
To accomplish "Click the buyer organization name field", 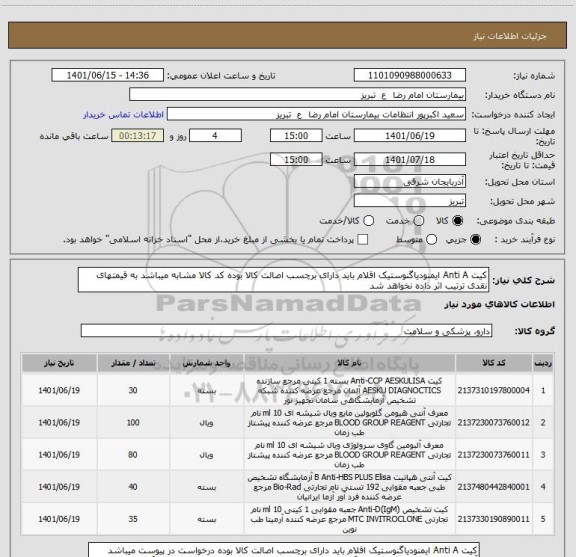I will [x=298, y=95].
